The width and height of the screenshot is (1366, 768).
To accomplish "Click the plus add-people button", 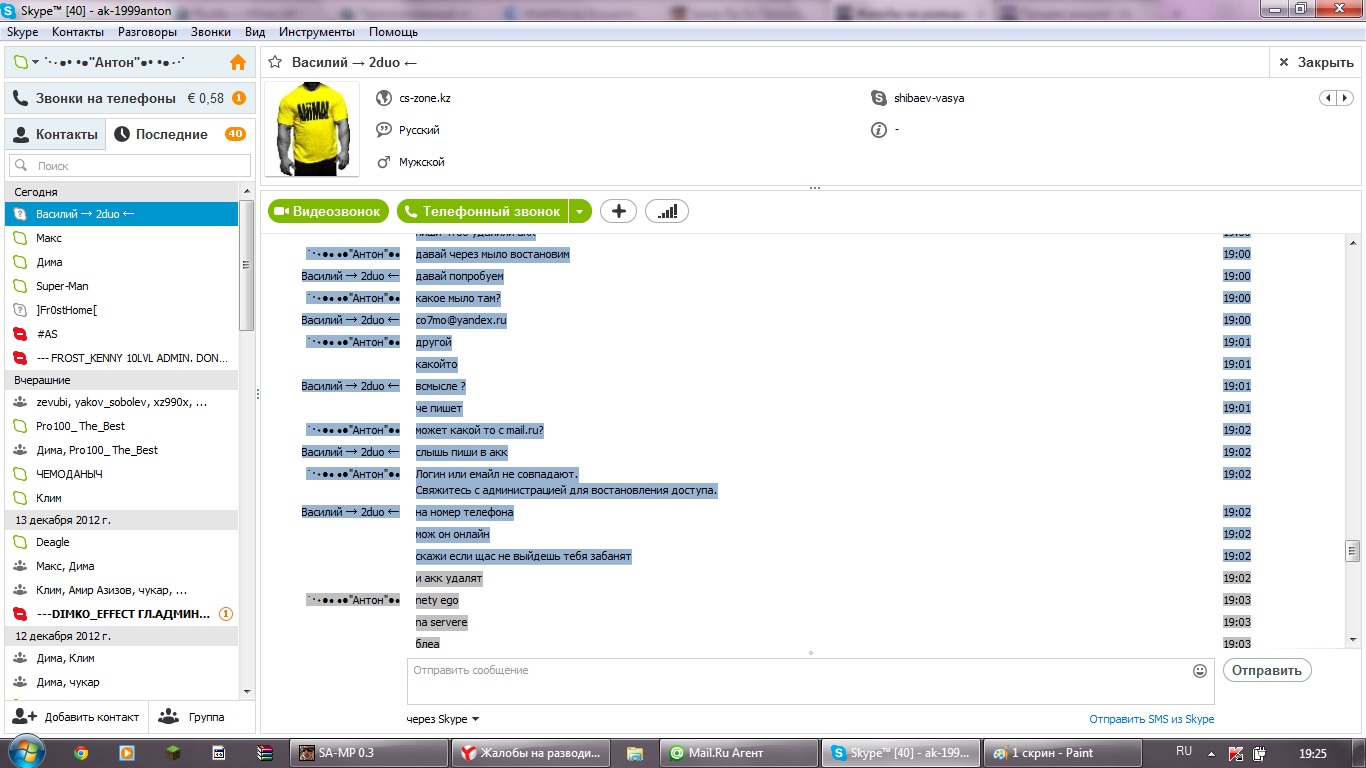I will 618,211.
